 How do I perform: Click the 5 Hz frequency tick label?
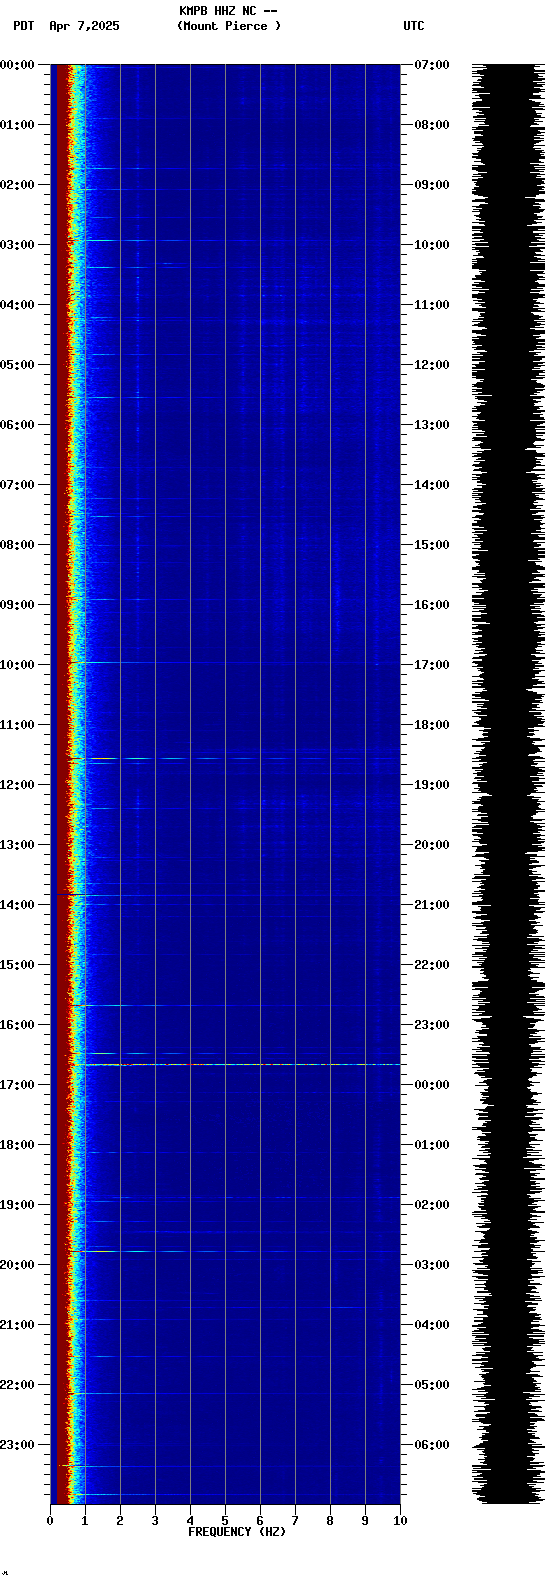[225, 1521]
